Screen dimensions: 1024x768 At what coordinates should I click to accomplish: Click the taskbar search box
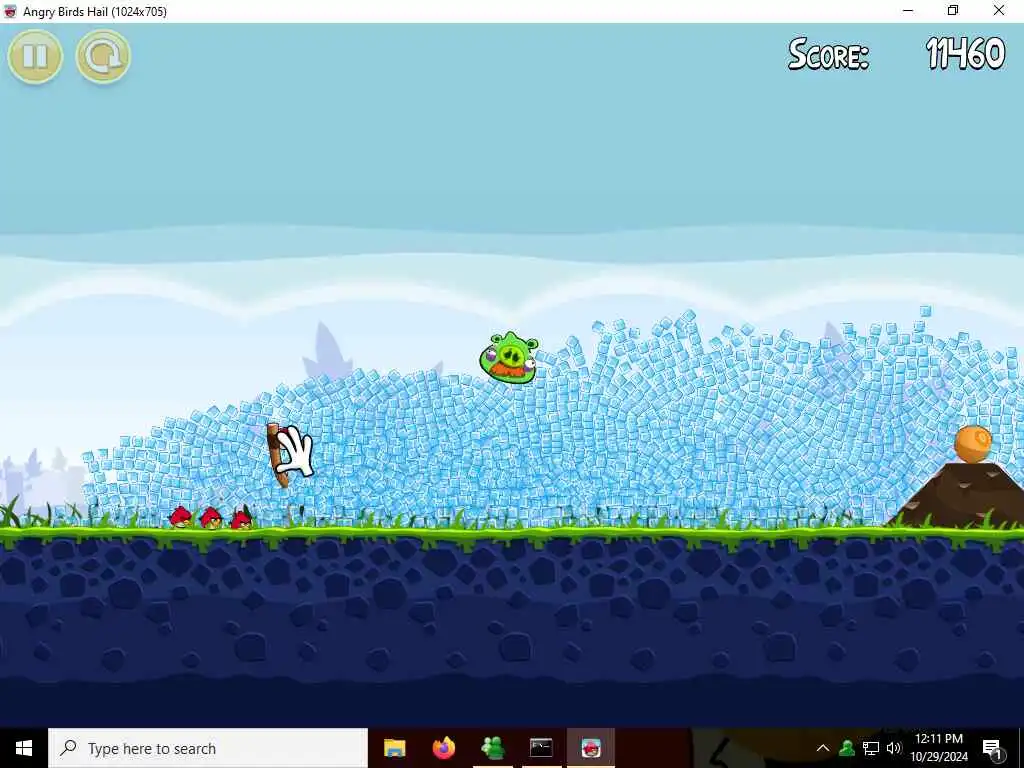(x=208, y=748)
